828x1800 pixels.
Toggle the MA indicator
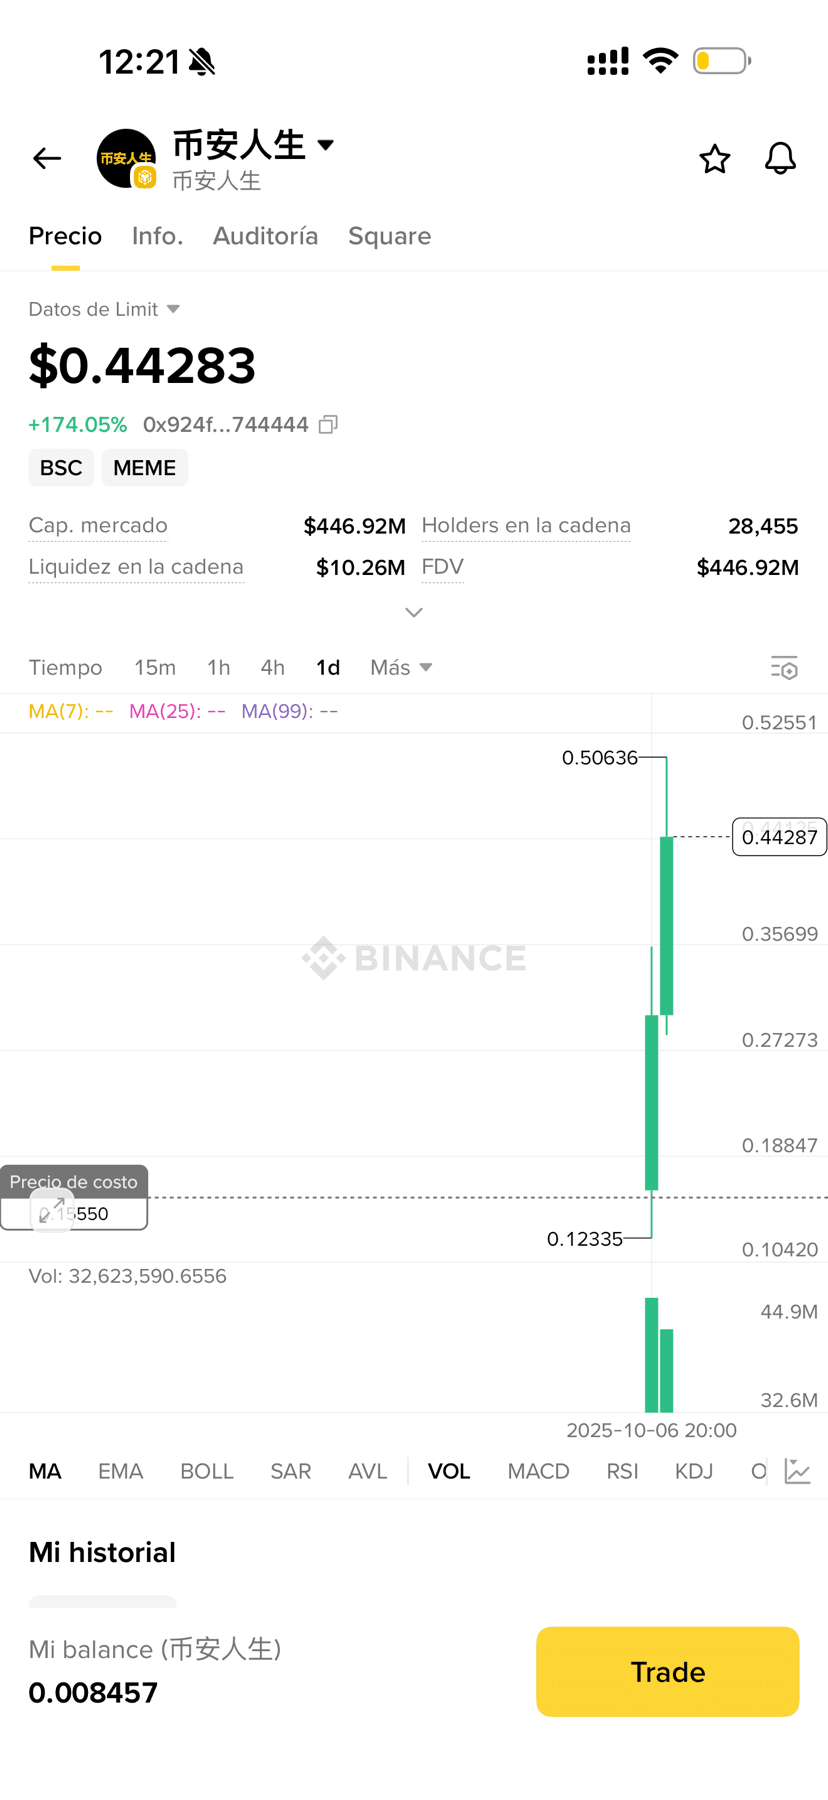(45, 1471)
